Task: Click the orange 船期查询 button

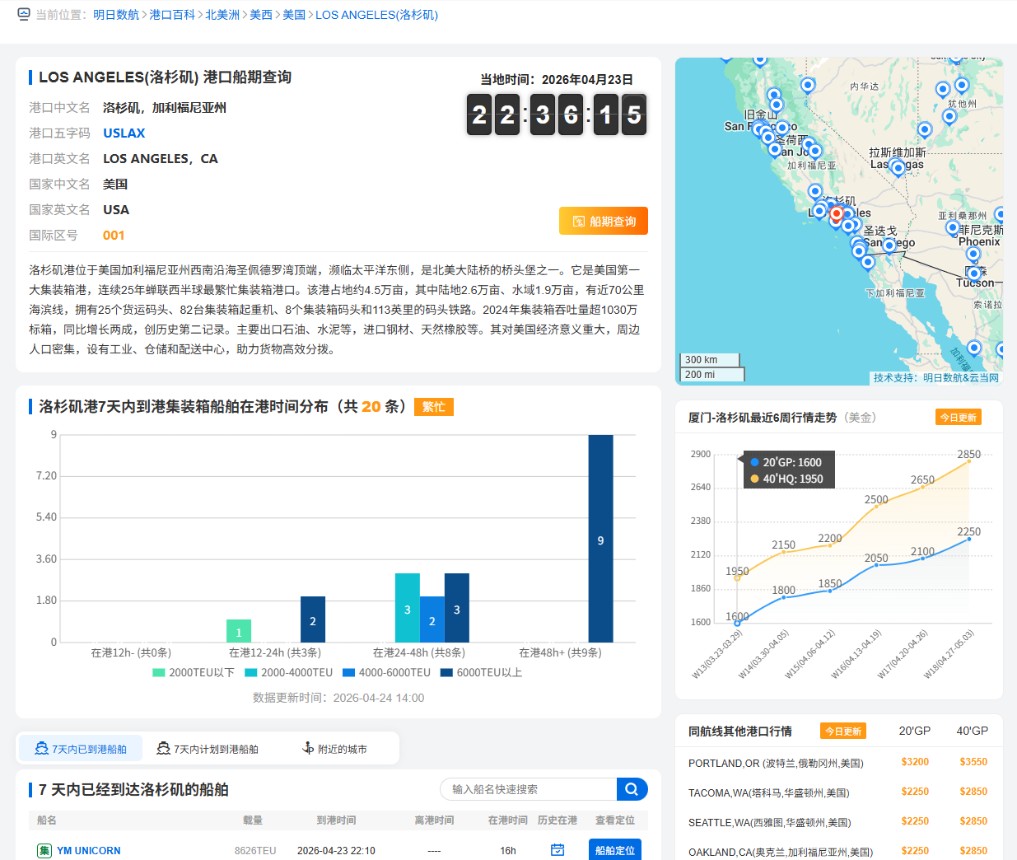Action: pos(603,221)
